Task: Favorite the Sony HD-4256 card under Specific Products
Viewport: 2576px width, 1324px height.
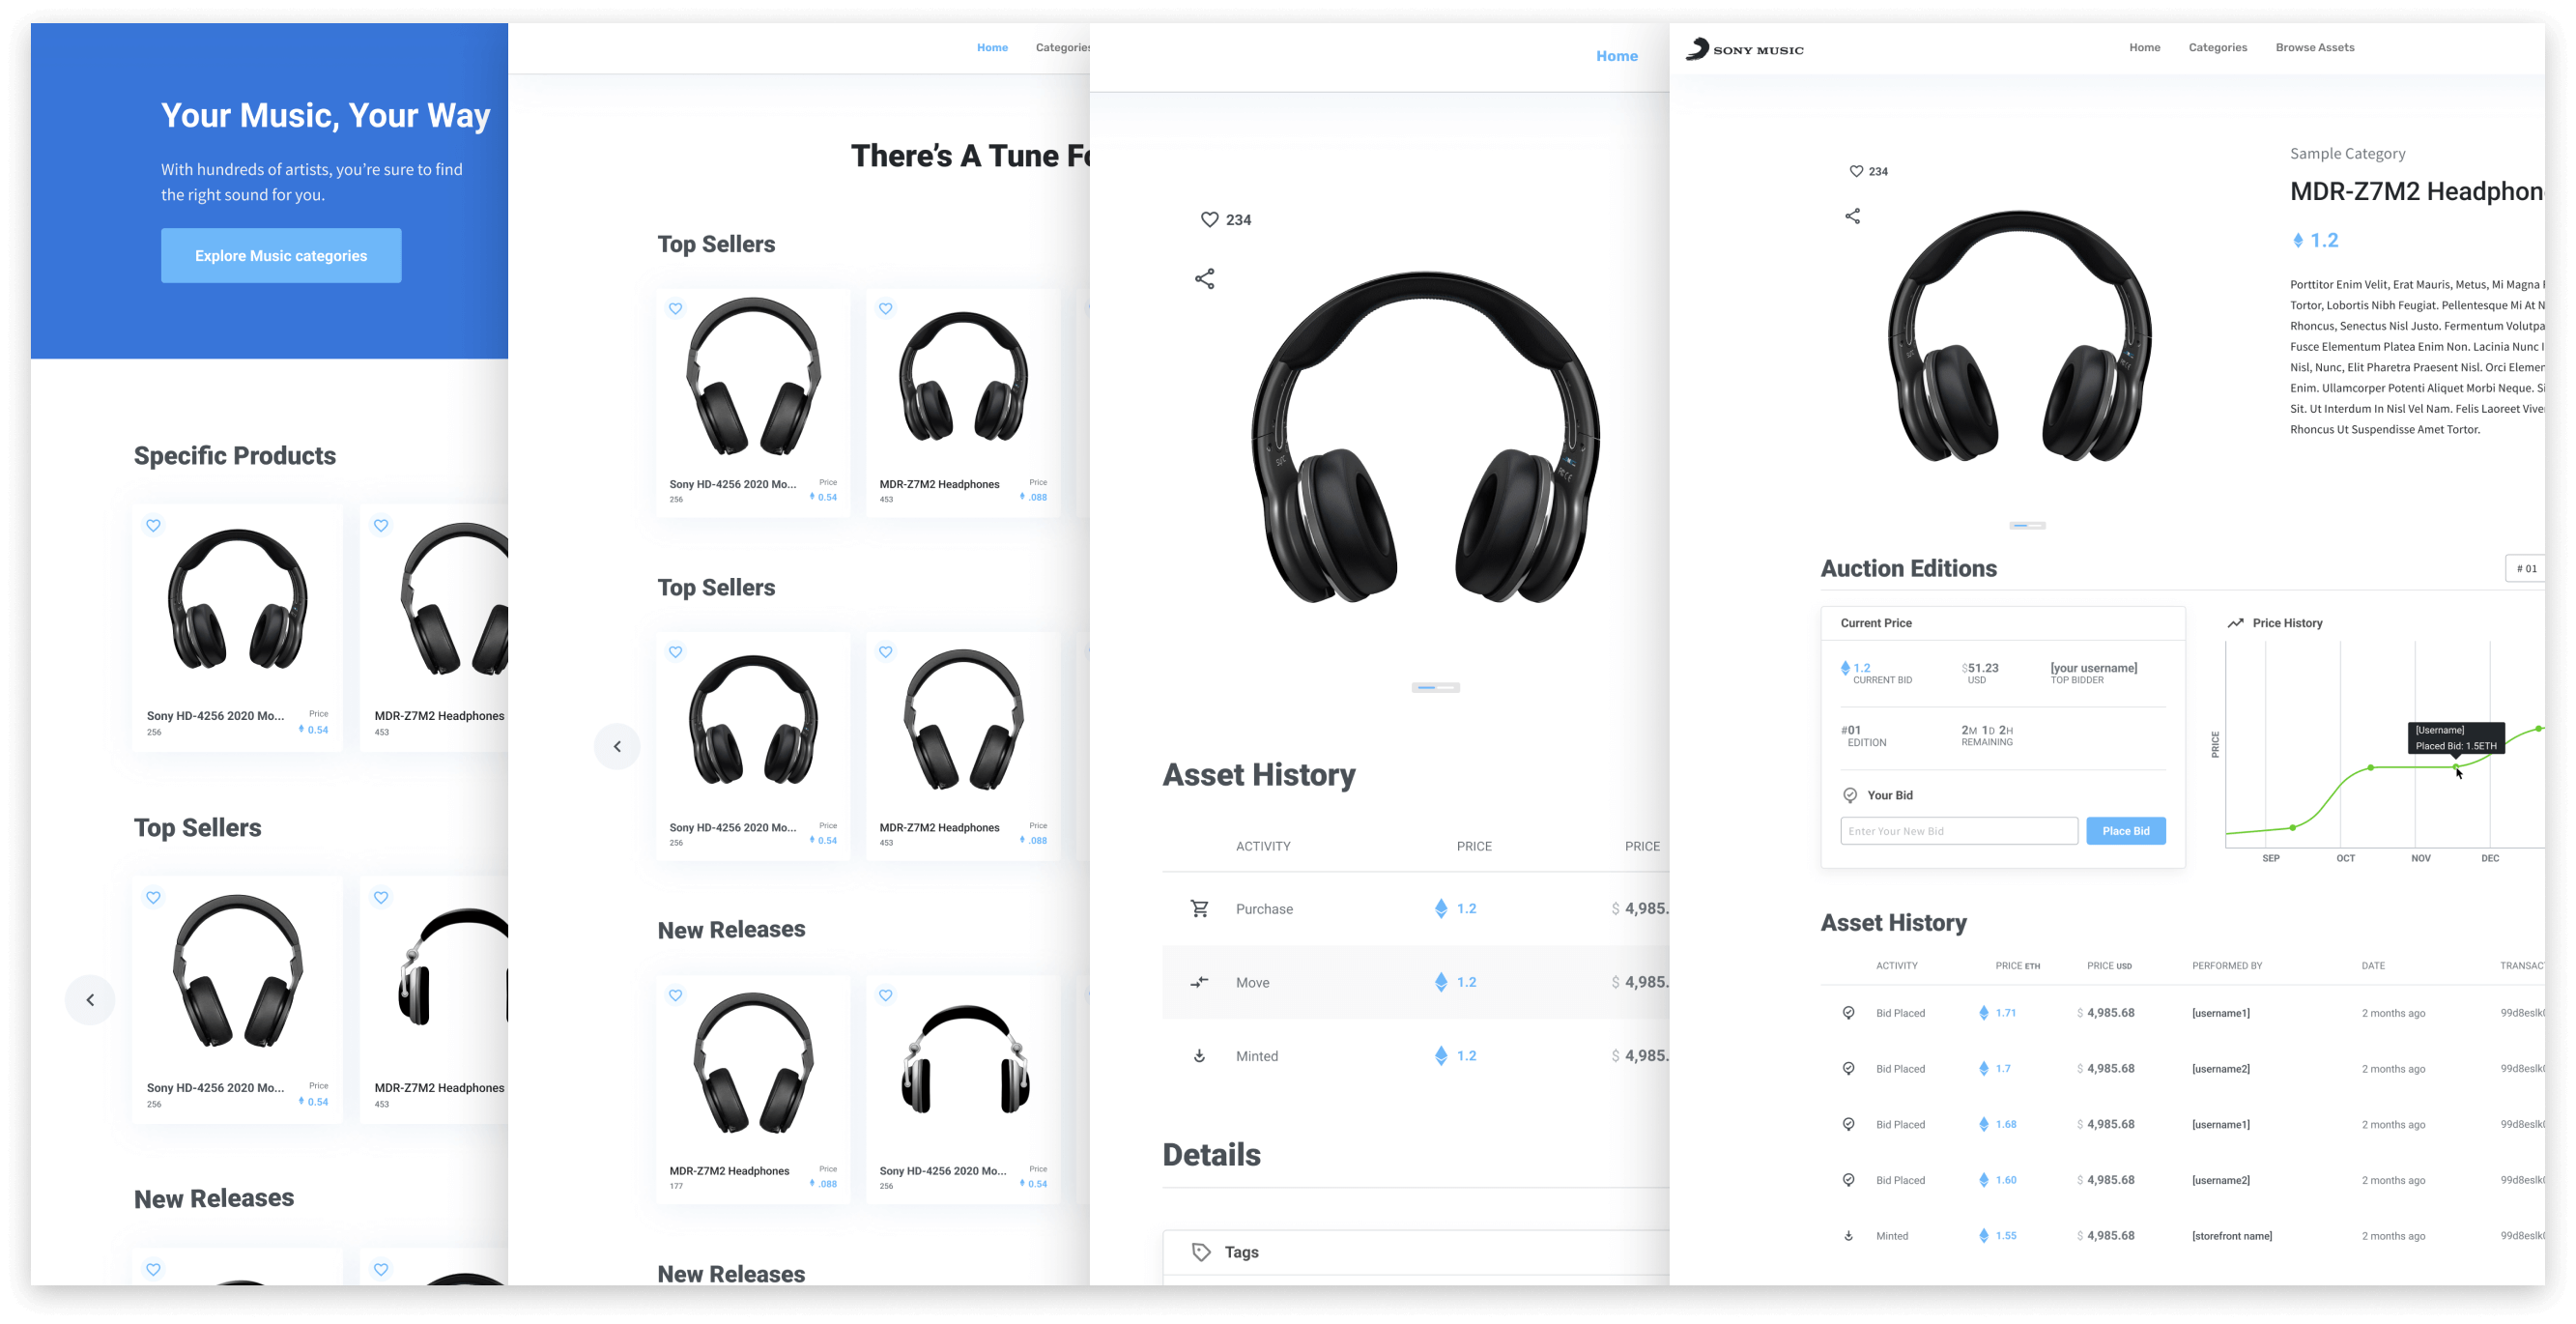Action: [x=153, y=525]
